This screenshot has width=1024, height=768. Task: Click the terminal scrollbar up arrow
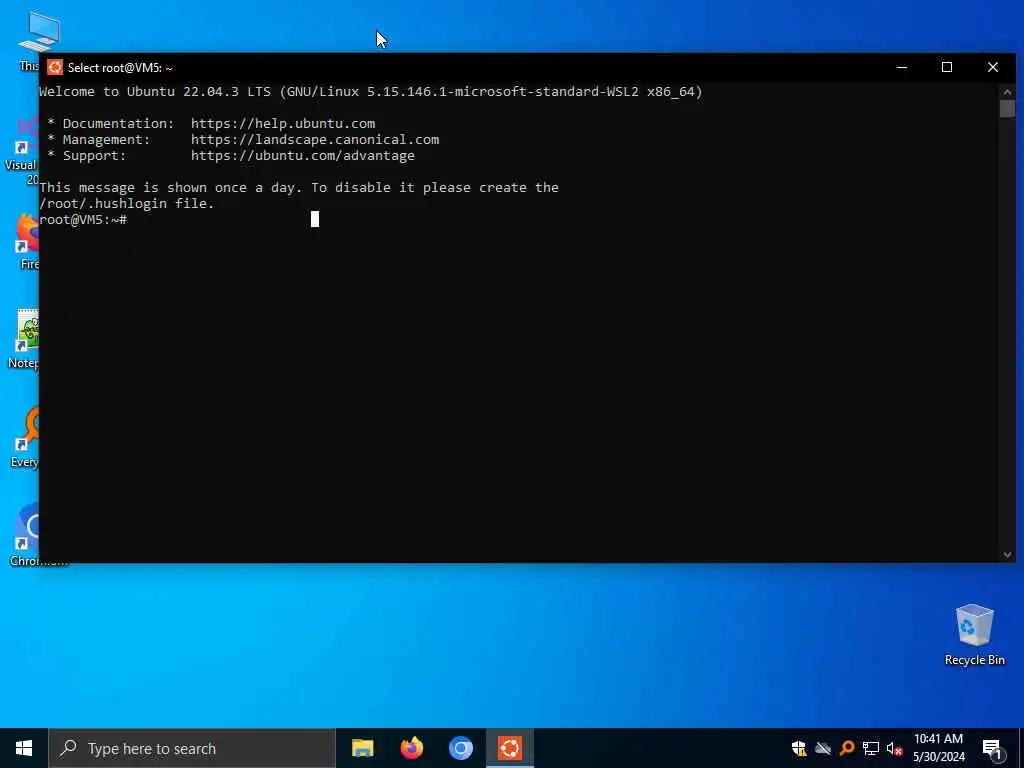pyautogui.click(x=1007, y=91)
